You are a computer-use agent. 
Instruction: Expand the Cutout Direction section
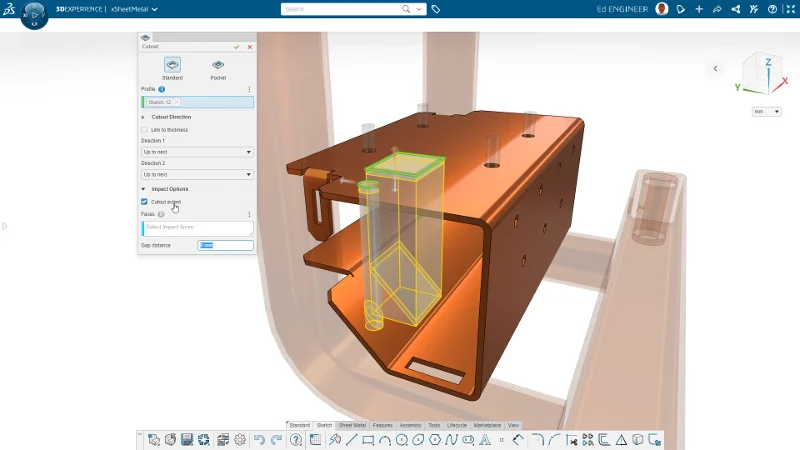click(x=143, y=117)
